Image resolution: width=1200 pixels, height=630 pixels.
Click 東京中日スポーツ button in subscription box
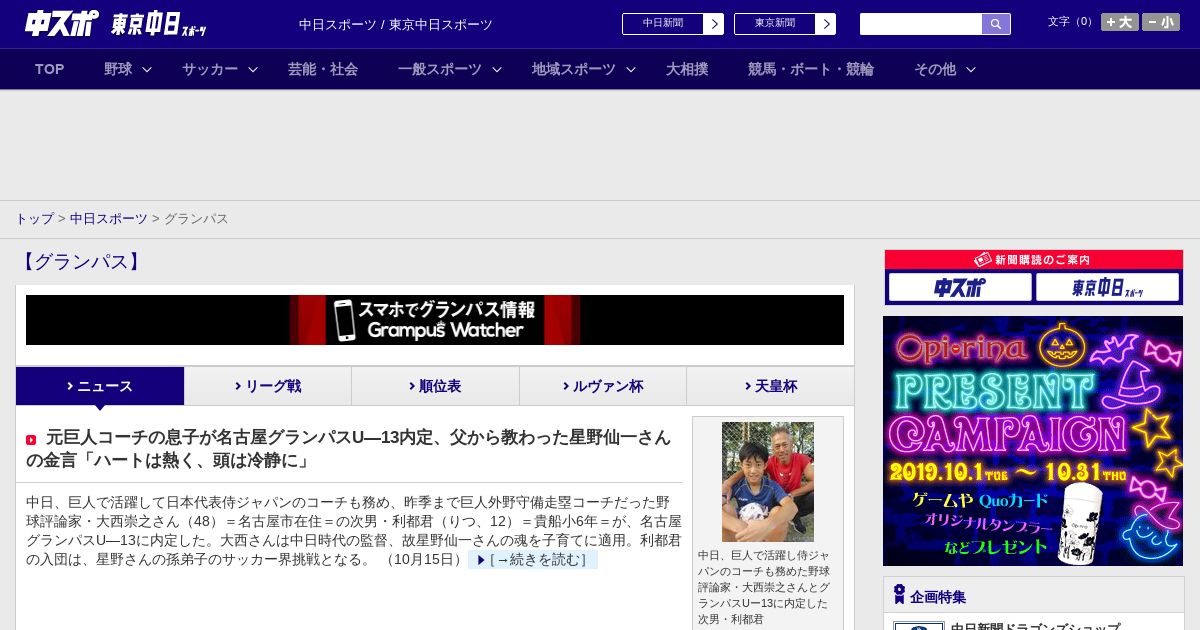coord(1108,288)
